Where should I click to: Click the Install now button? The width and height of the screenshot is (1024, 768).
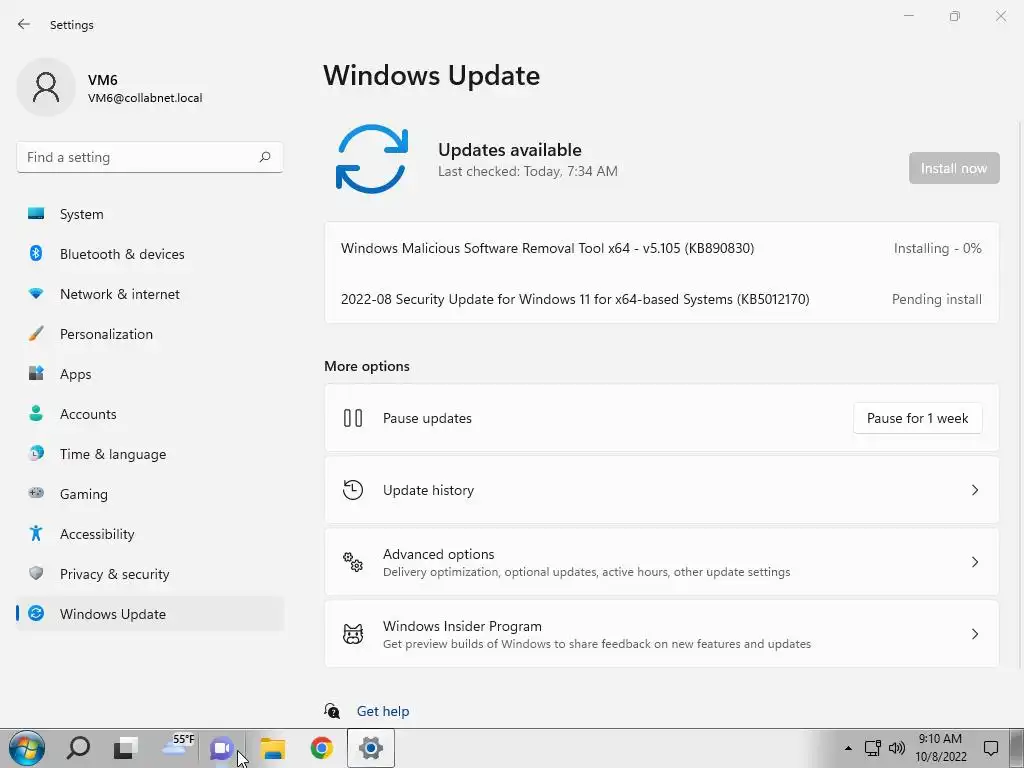953,168
